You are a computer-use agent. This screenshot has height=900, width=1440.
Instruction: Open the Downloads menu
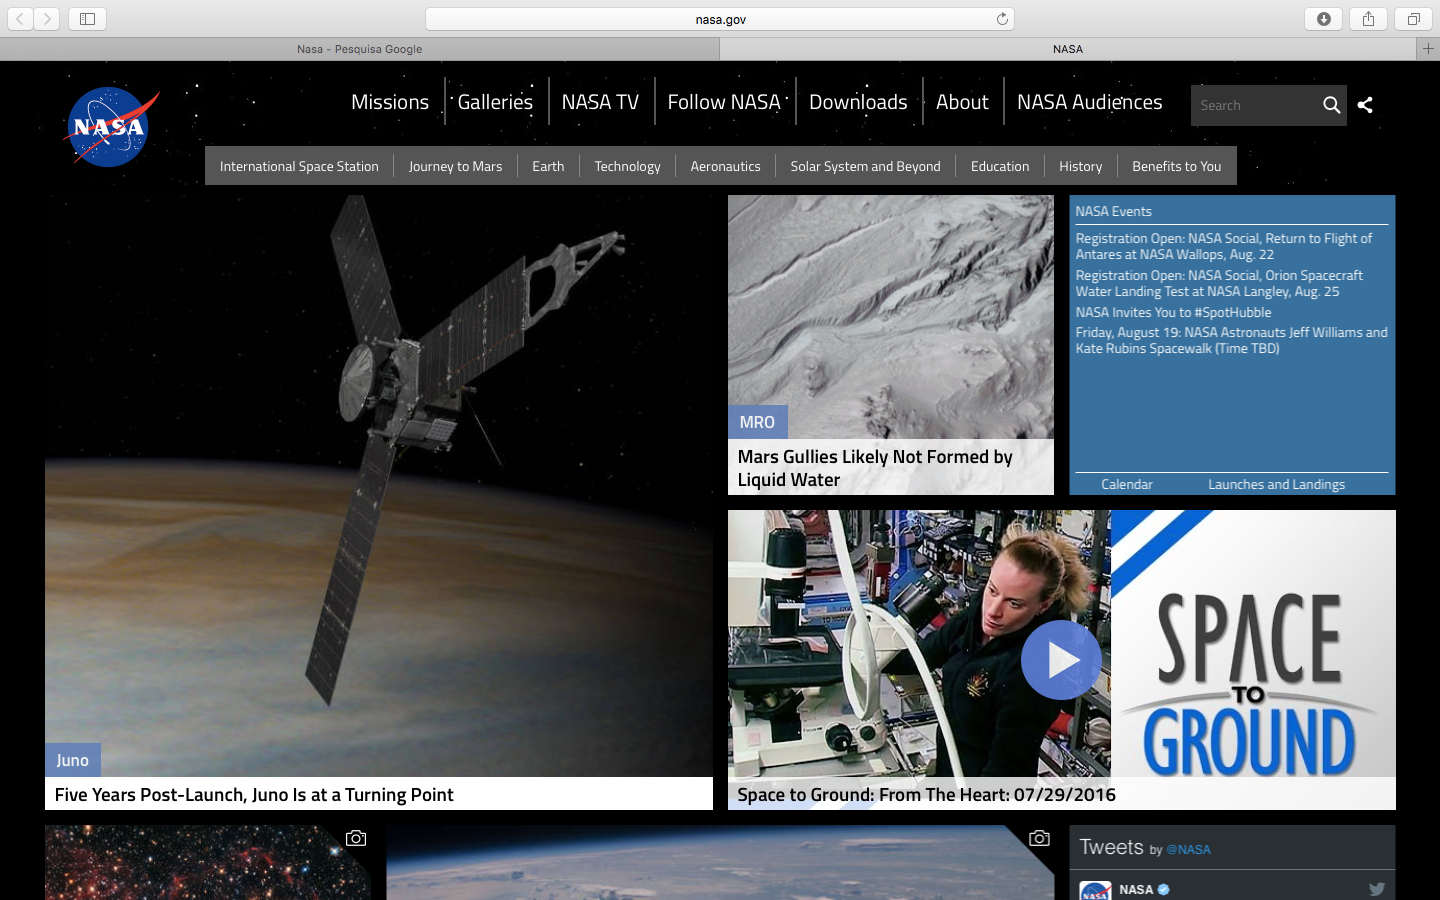point(858,102)
